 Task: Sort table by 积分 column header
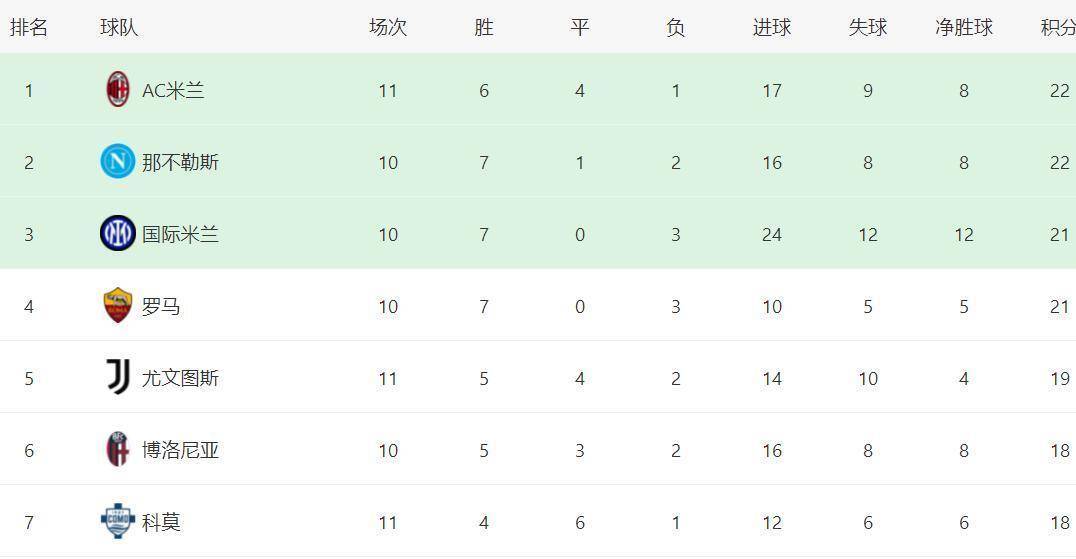coord(1057,28)
